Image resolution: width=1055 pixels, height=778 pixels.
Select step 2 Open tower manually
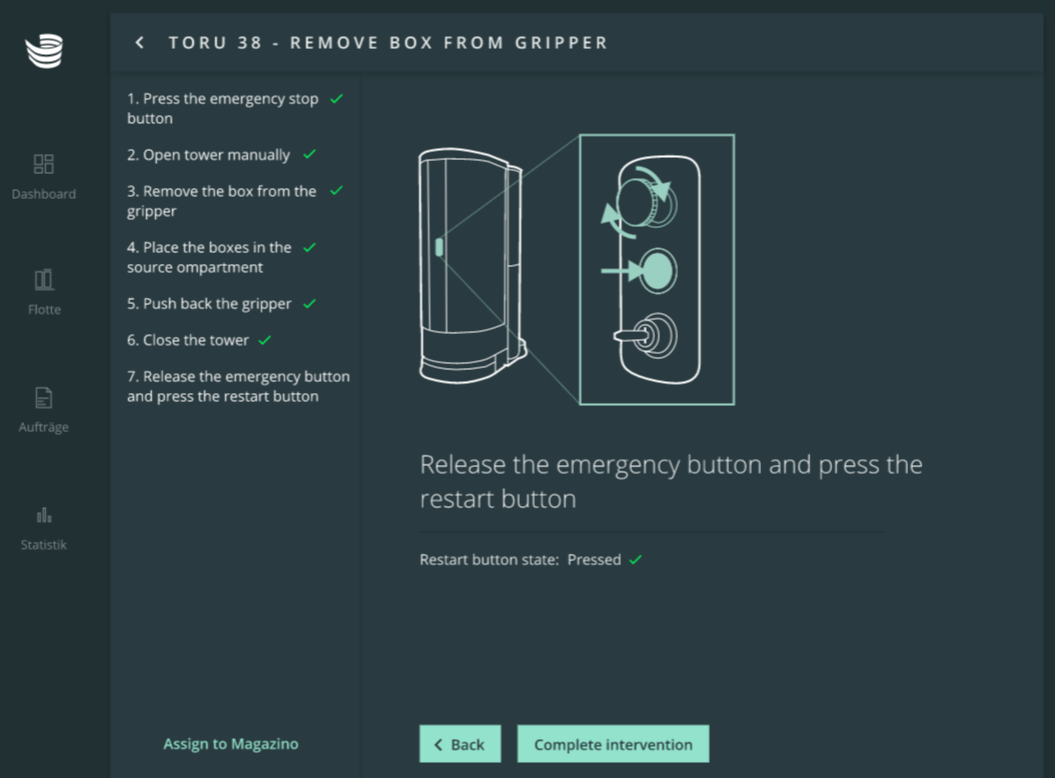point(208,155)
